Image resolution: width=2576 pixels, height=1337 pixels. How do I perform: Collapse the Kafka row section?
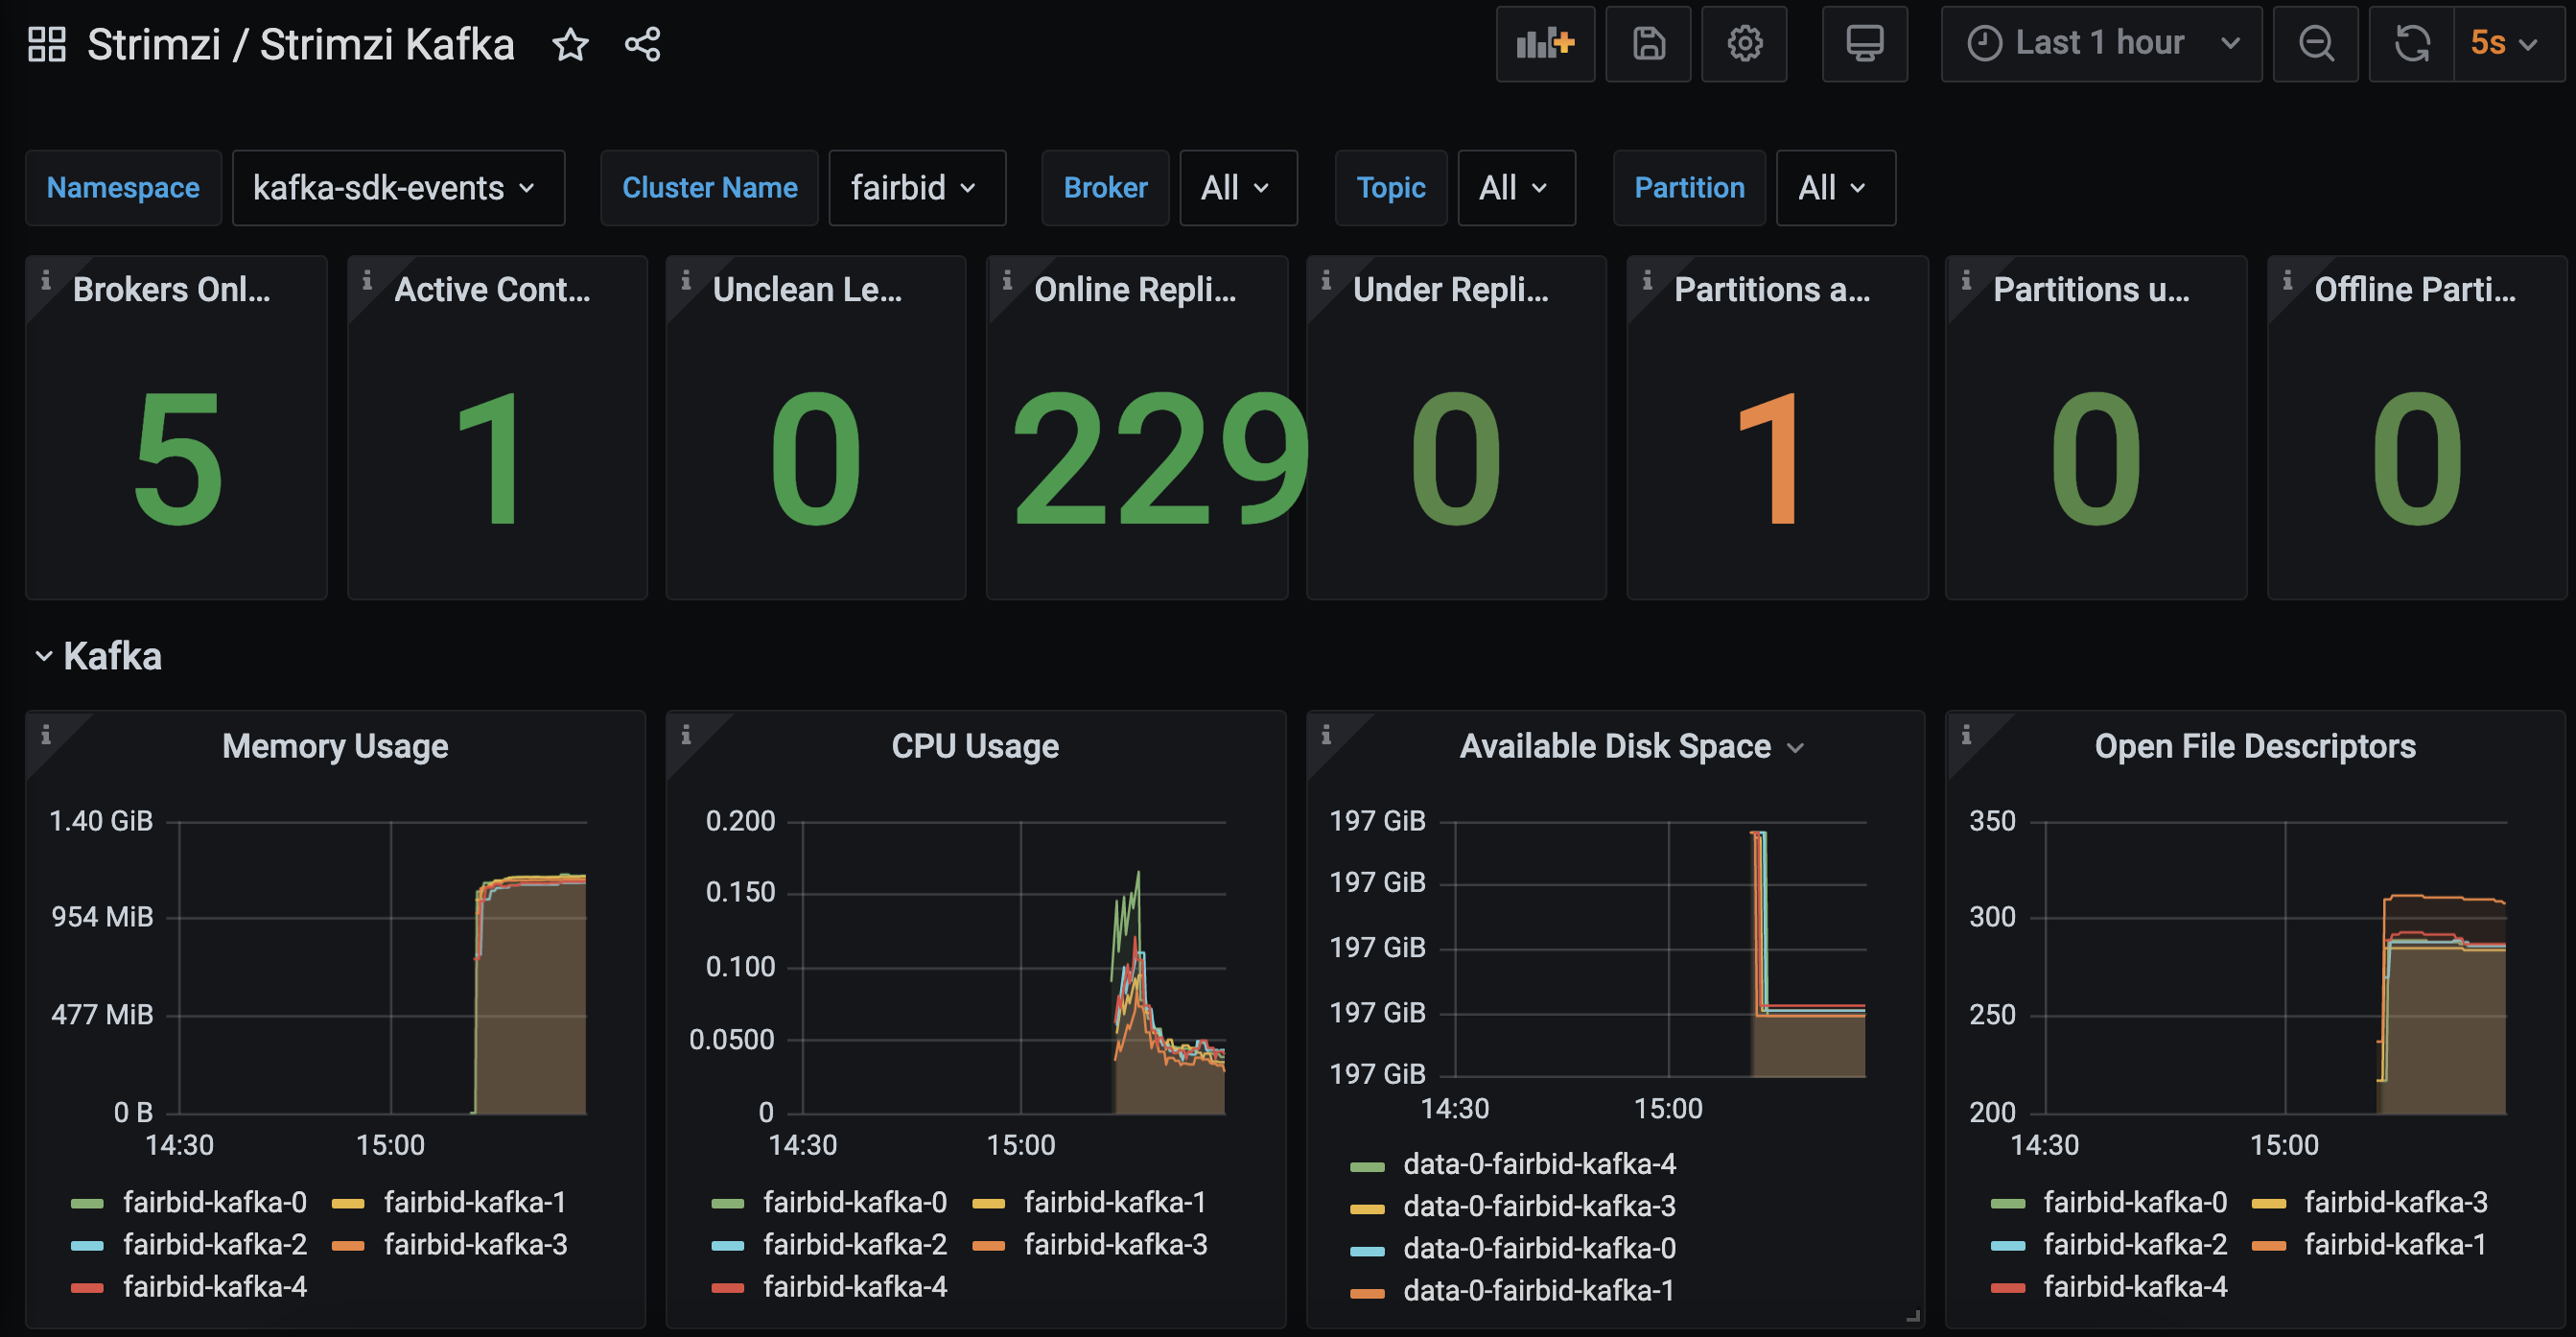(43, 657)
